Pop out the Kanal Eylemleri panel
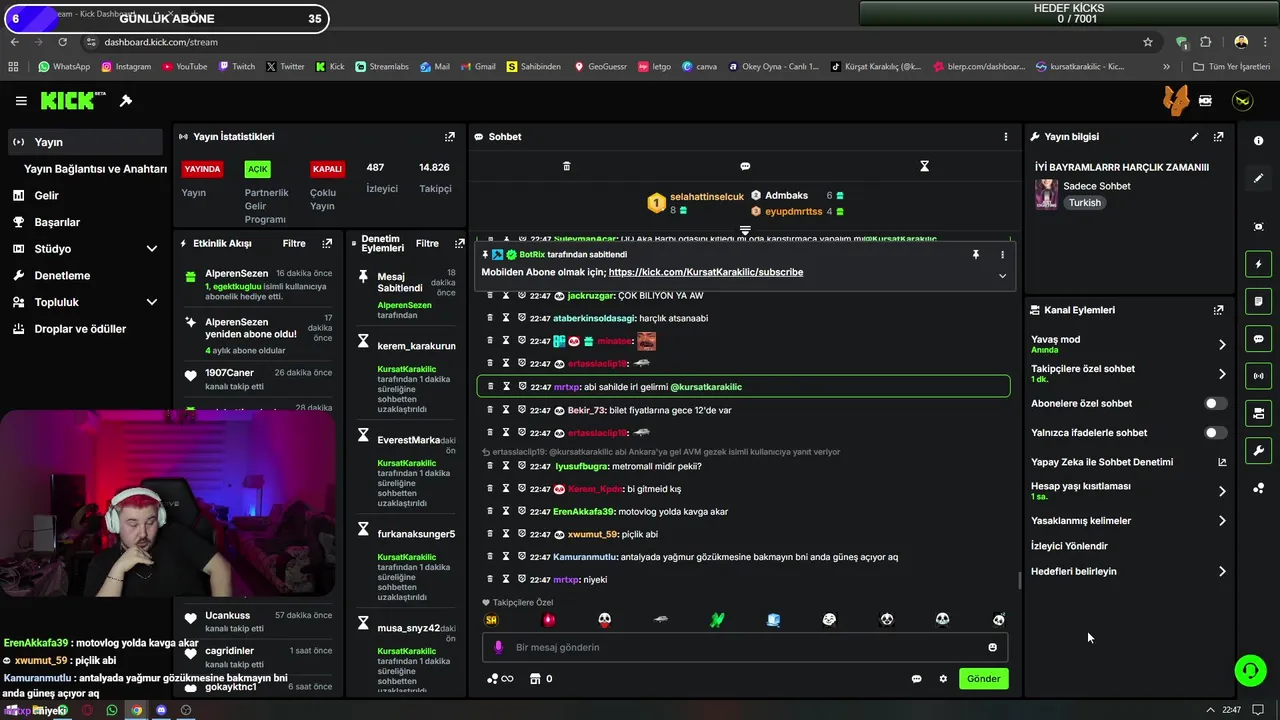The image size is (1280, 720). coord(1218,310)
